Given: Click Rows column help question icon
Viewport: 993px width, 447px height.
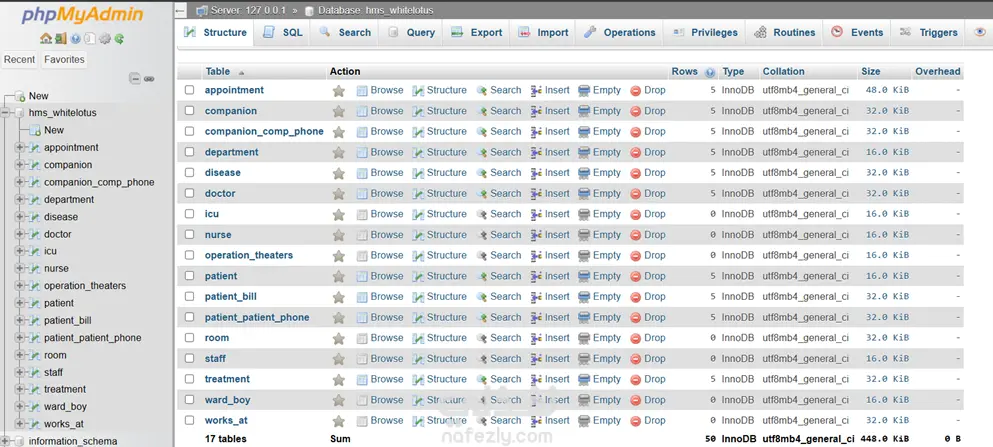Looking at the screenshot, I should click(x=710, y=72).
